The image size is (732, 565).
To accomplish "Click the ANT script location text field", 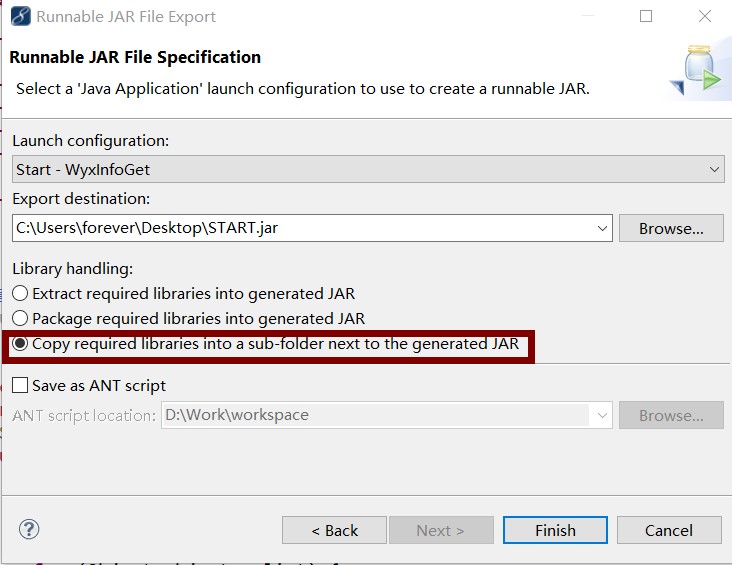I will (x=376, y=415).
